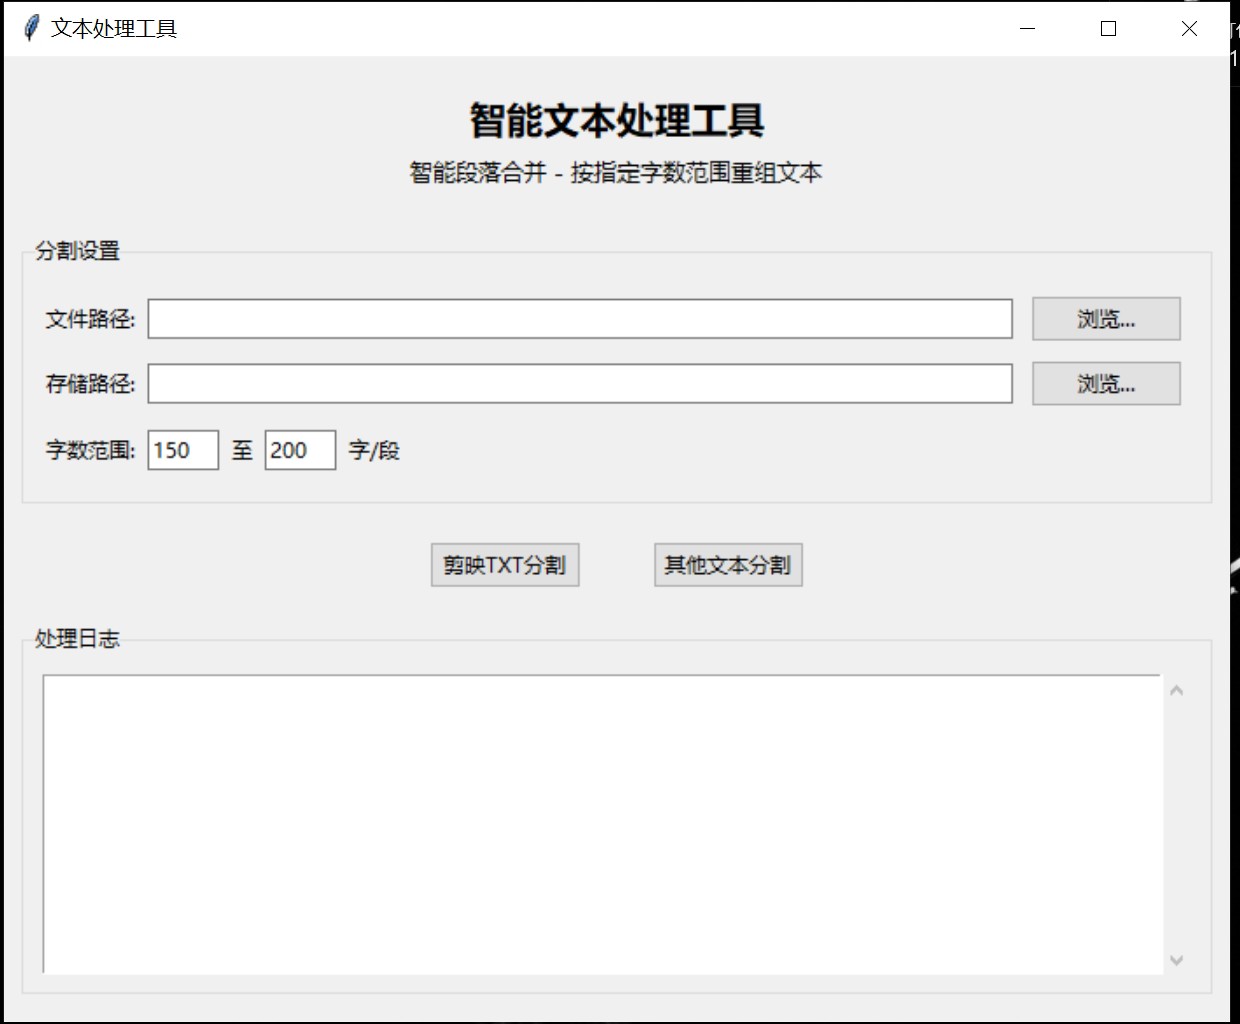This screenshot has height=1024, width=1240.
Task: Focus the 存储路径 input field
Action: (580, 384)
